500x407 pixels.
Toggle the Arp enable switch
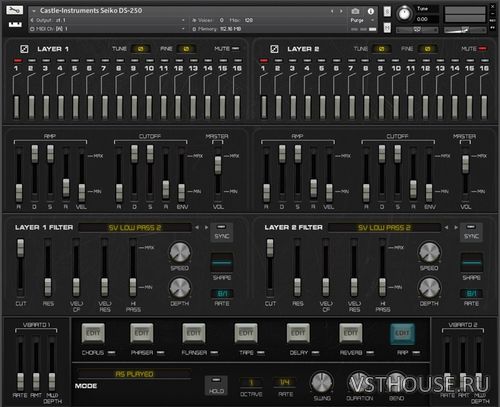coord(417,353)
